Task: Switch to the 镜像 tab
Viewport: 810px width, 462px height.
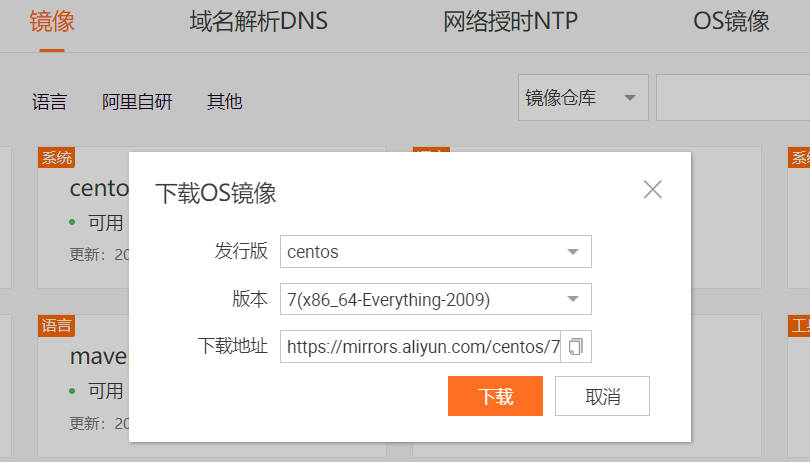Action: coord(52,22)
